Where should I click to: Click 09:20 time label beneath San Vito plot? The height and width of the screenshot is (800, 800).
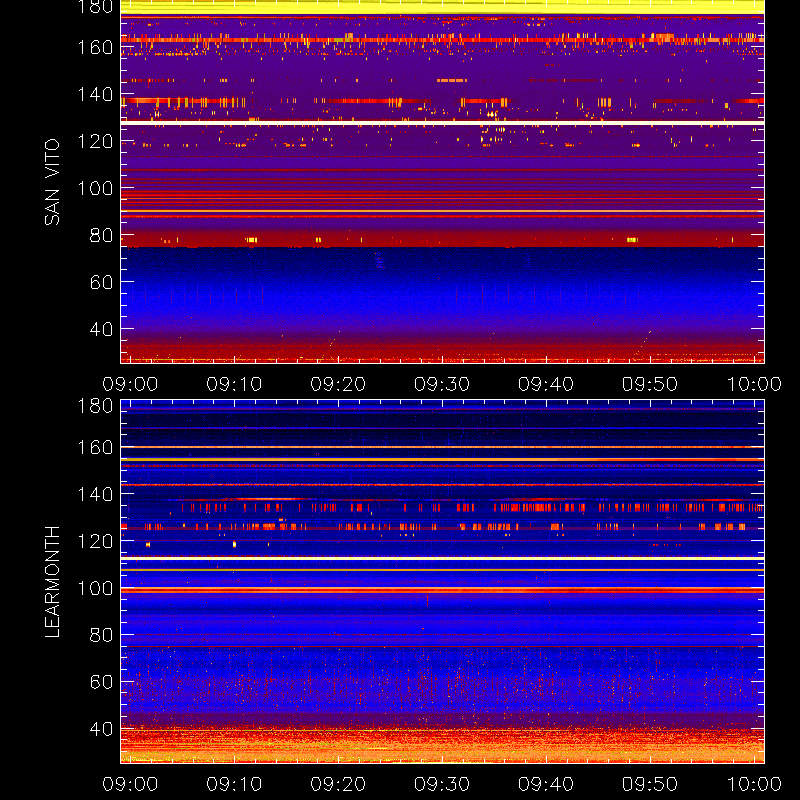[338, 384]
